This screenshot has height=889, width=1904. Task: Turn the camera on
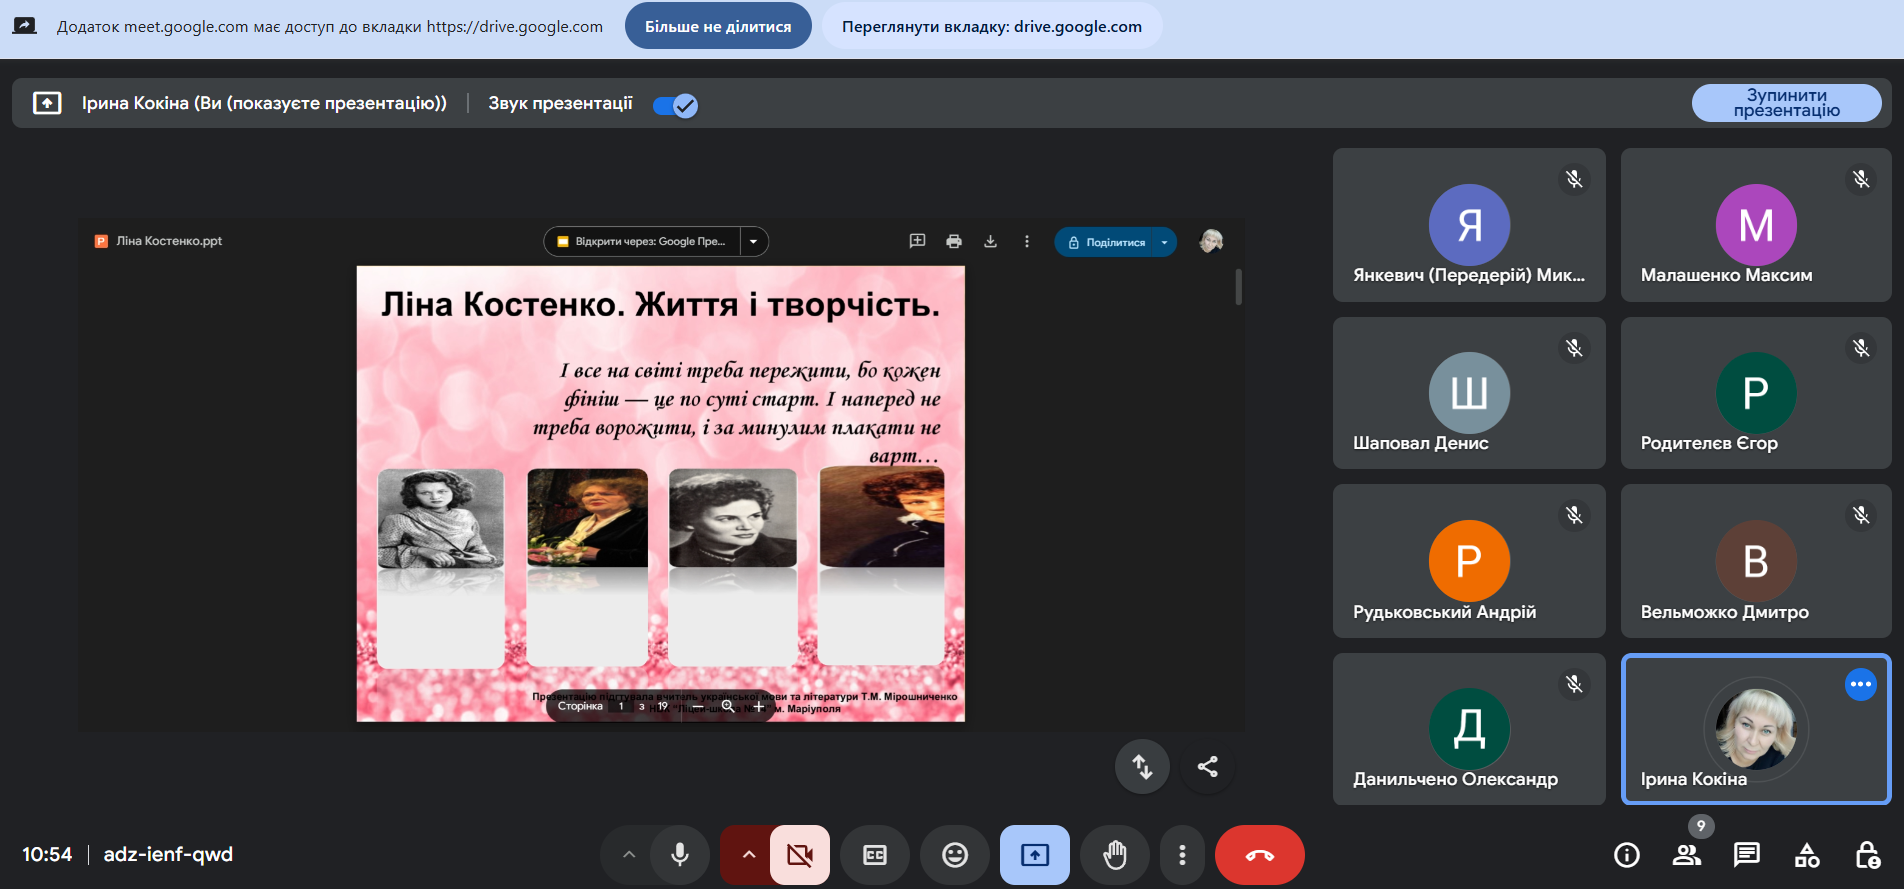(800, 855)
